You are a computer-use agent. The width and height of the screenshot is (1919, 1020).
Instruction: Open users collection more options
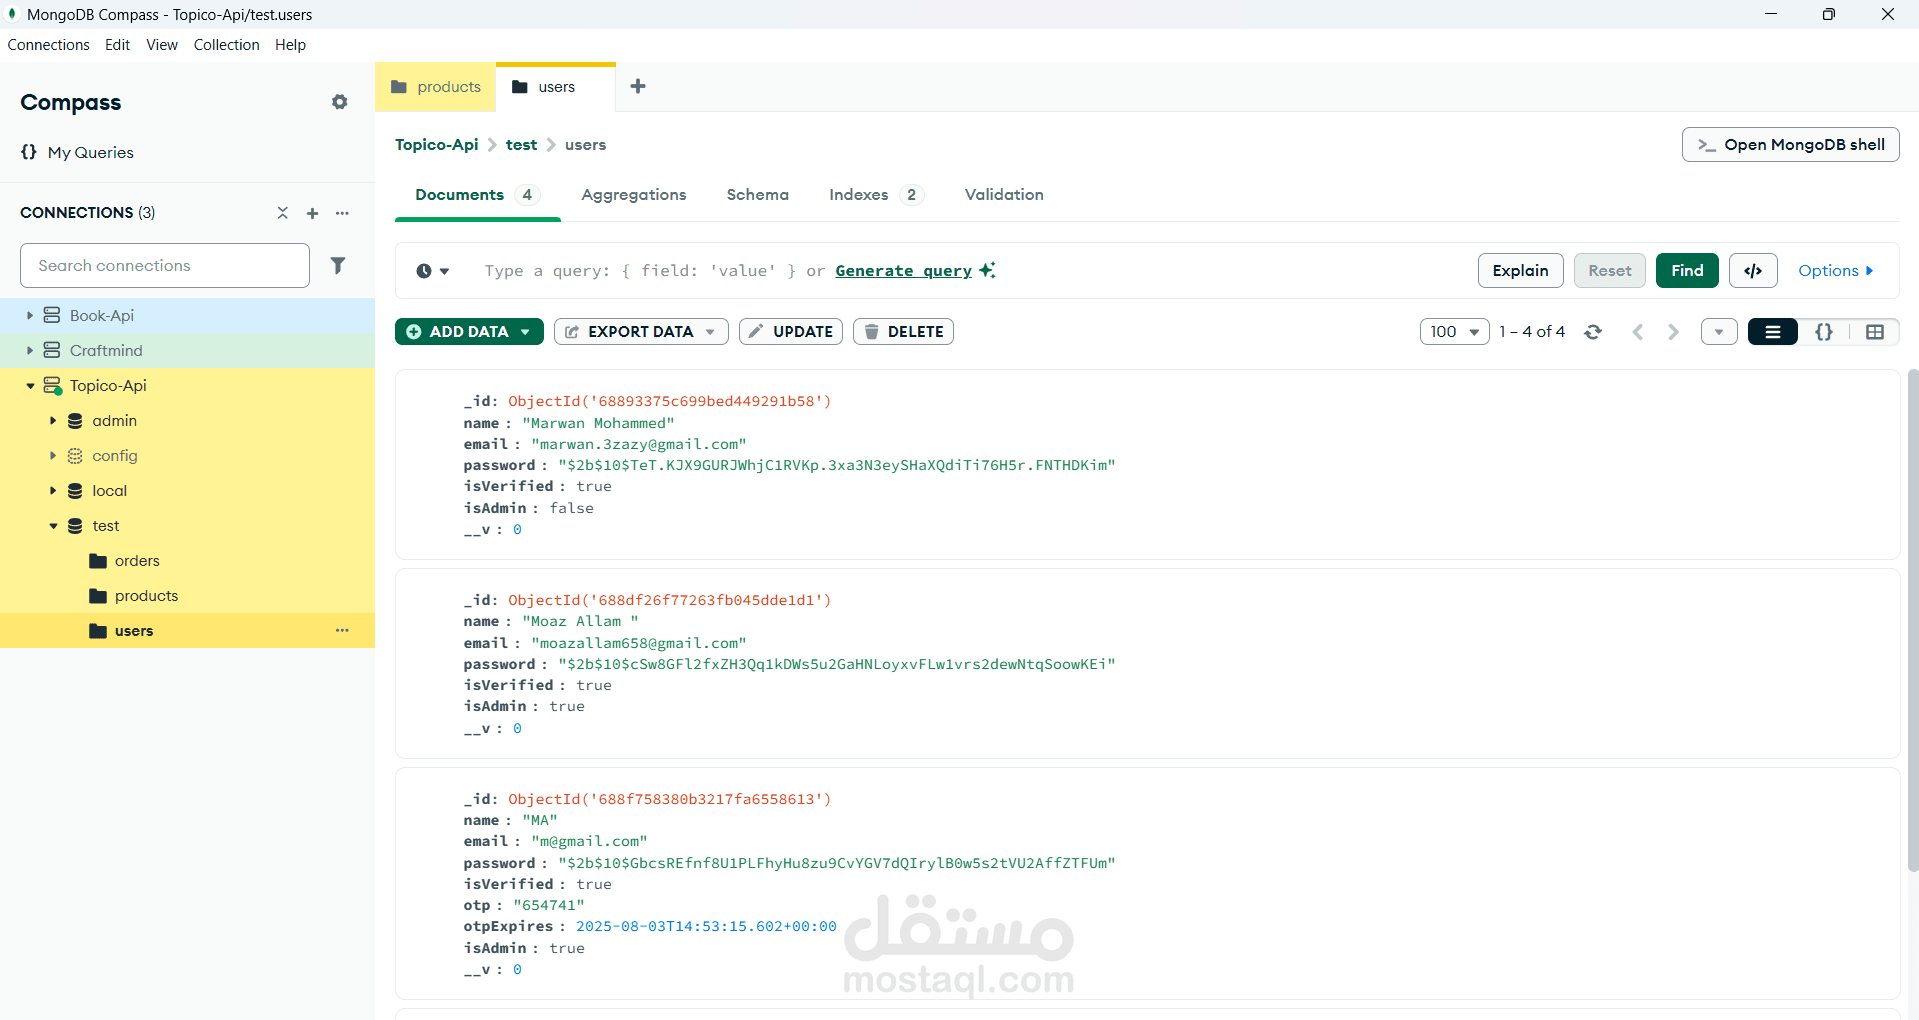click(x=342, y=630)
